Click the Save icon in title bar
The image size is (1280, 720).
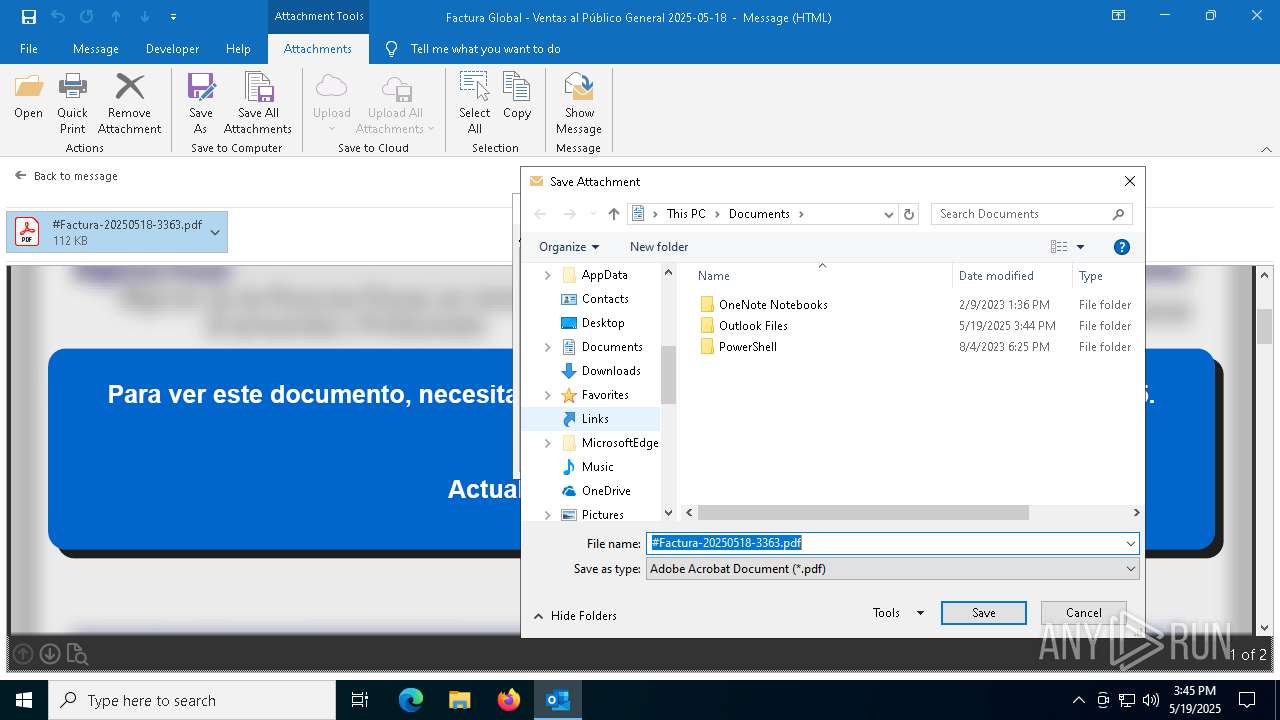(x=29, y=17)
